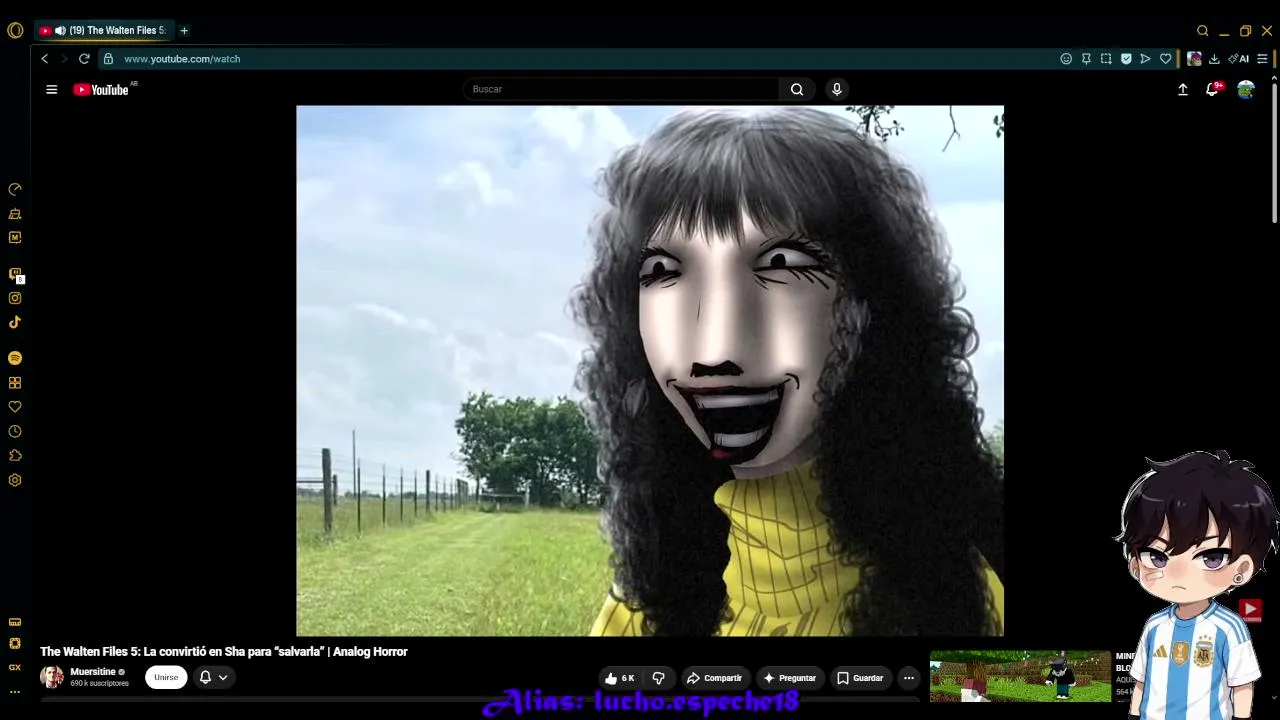
Task: Click the Preguntar ask button
Action: [x=790, y=678]
